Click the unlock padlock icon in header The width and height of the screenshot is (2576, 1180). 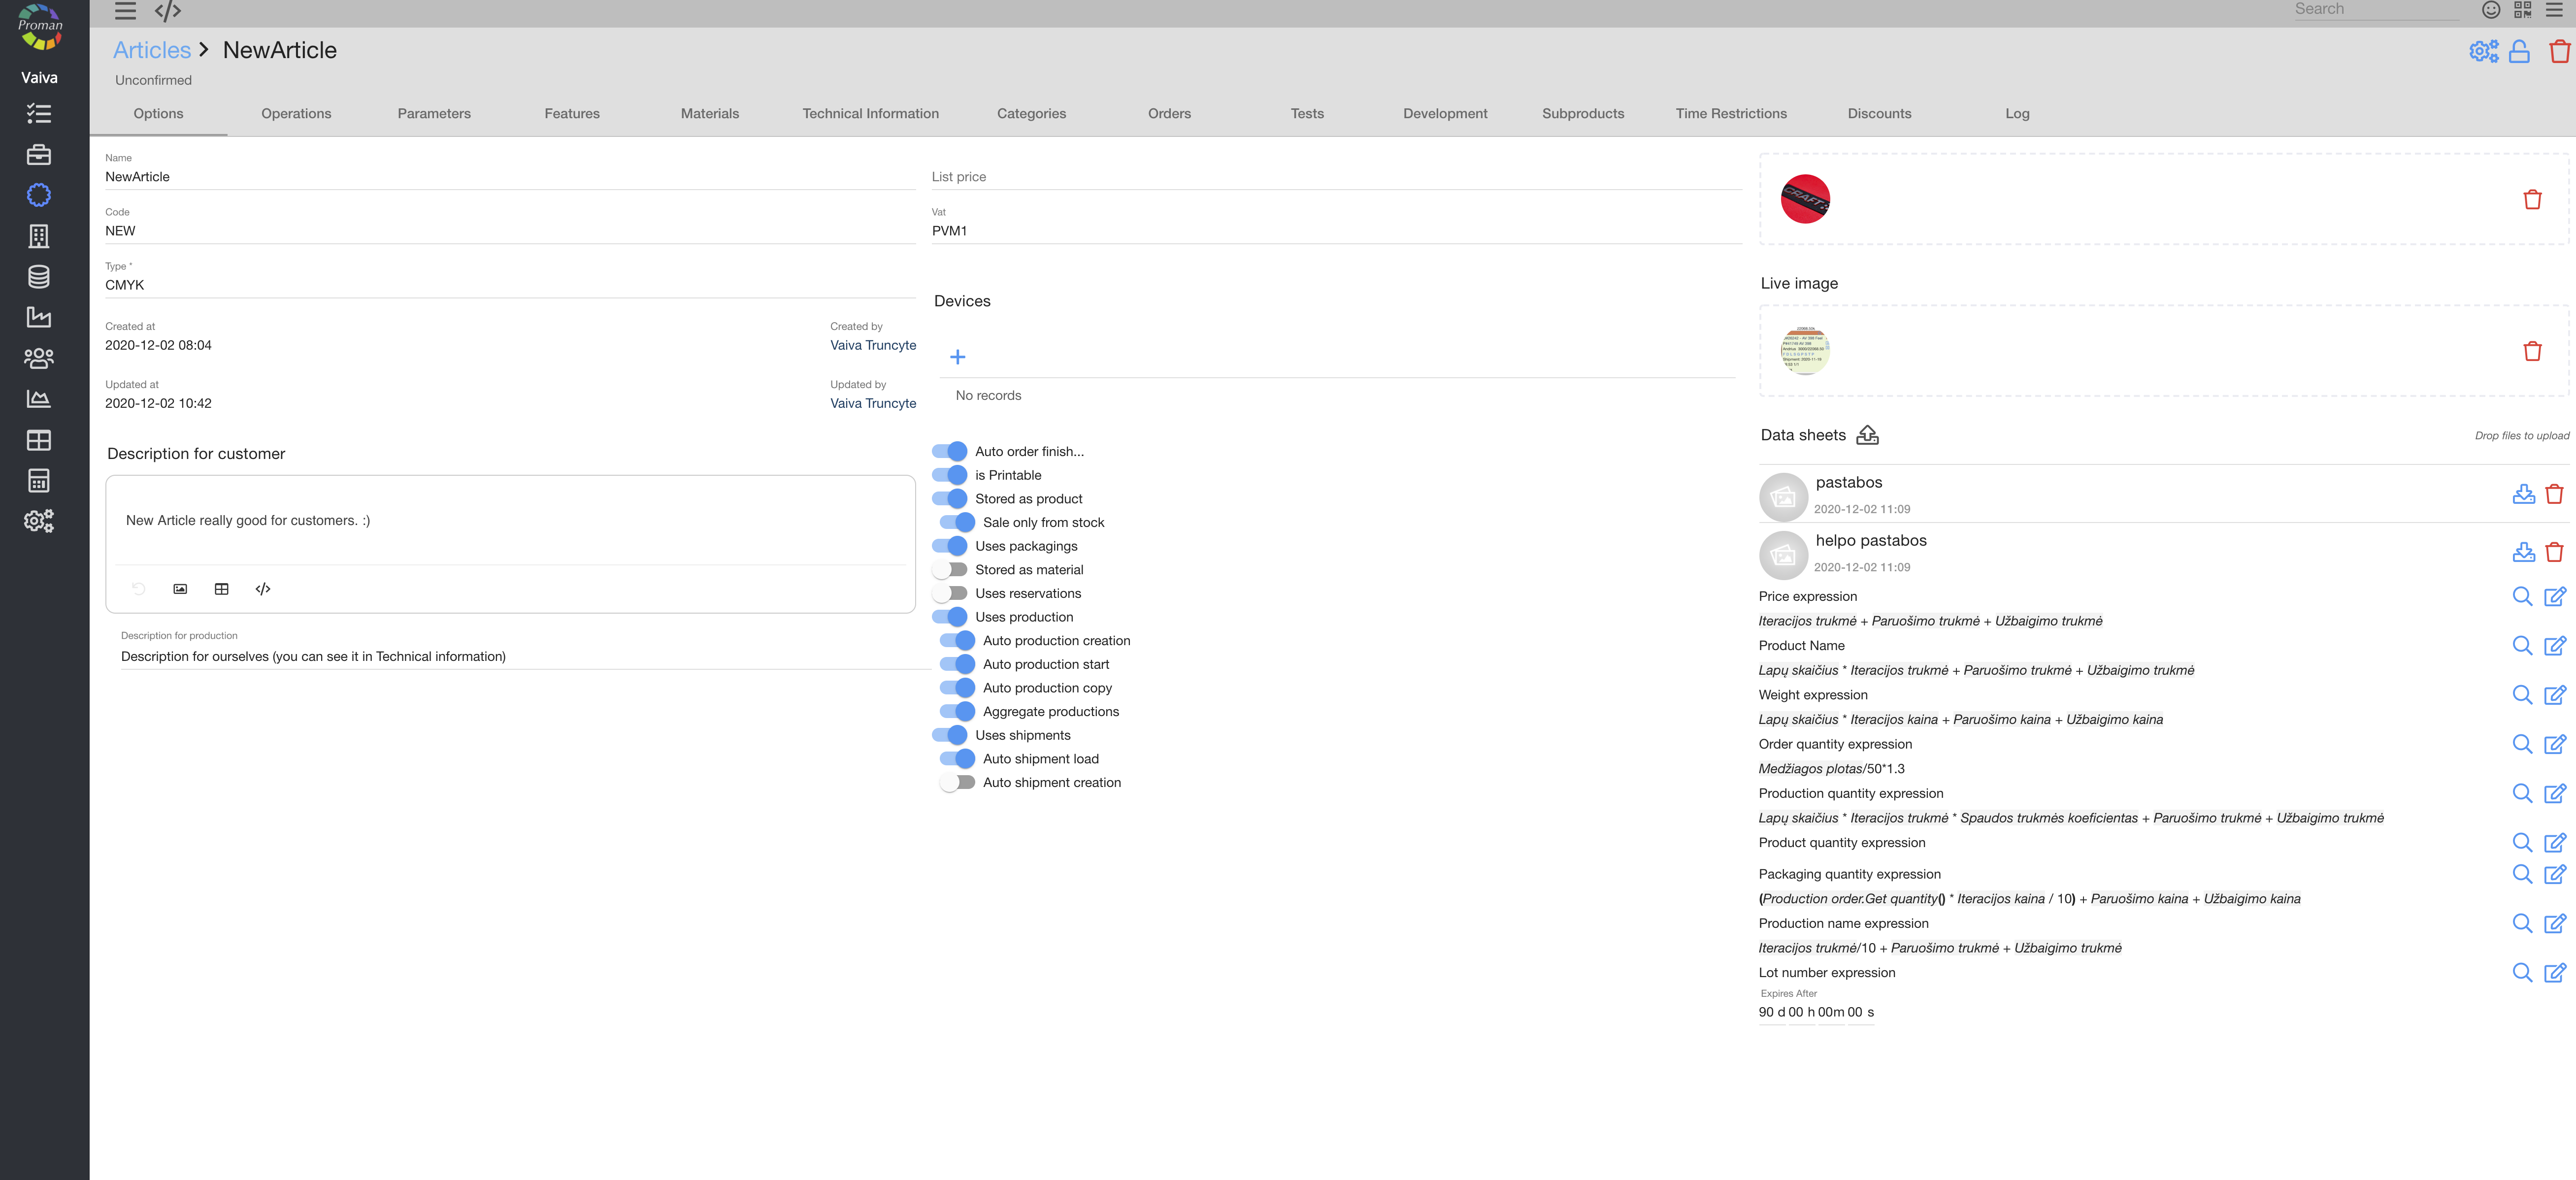pyautogui.click(x=2519, y=51)
